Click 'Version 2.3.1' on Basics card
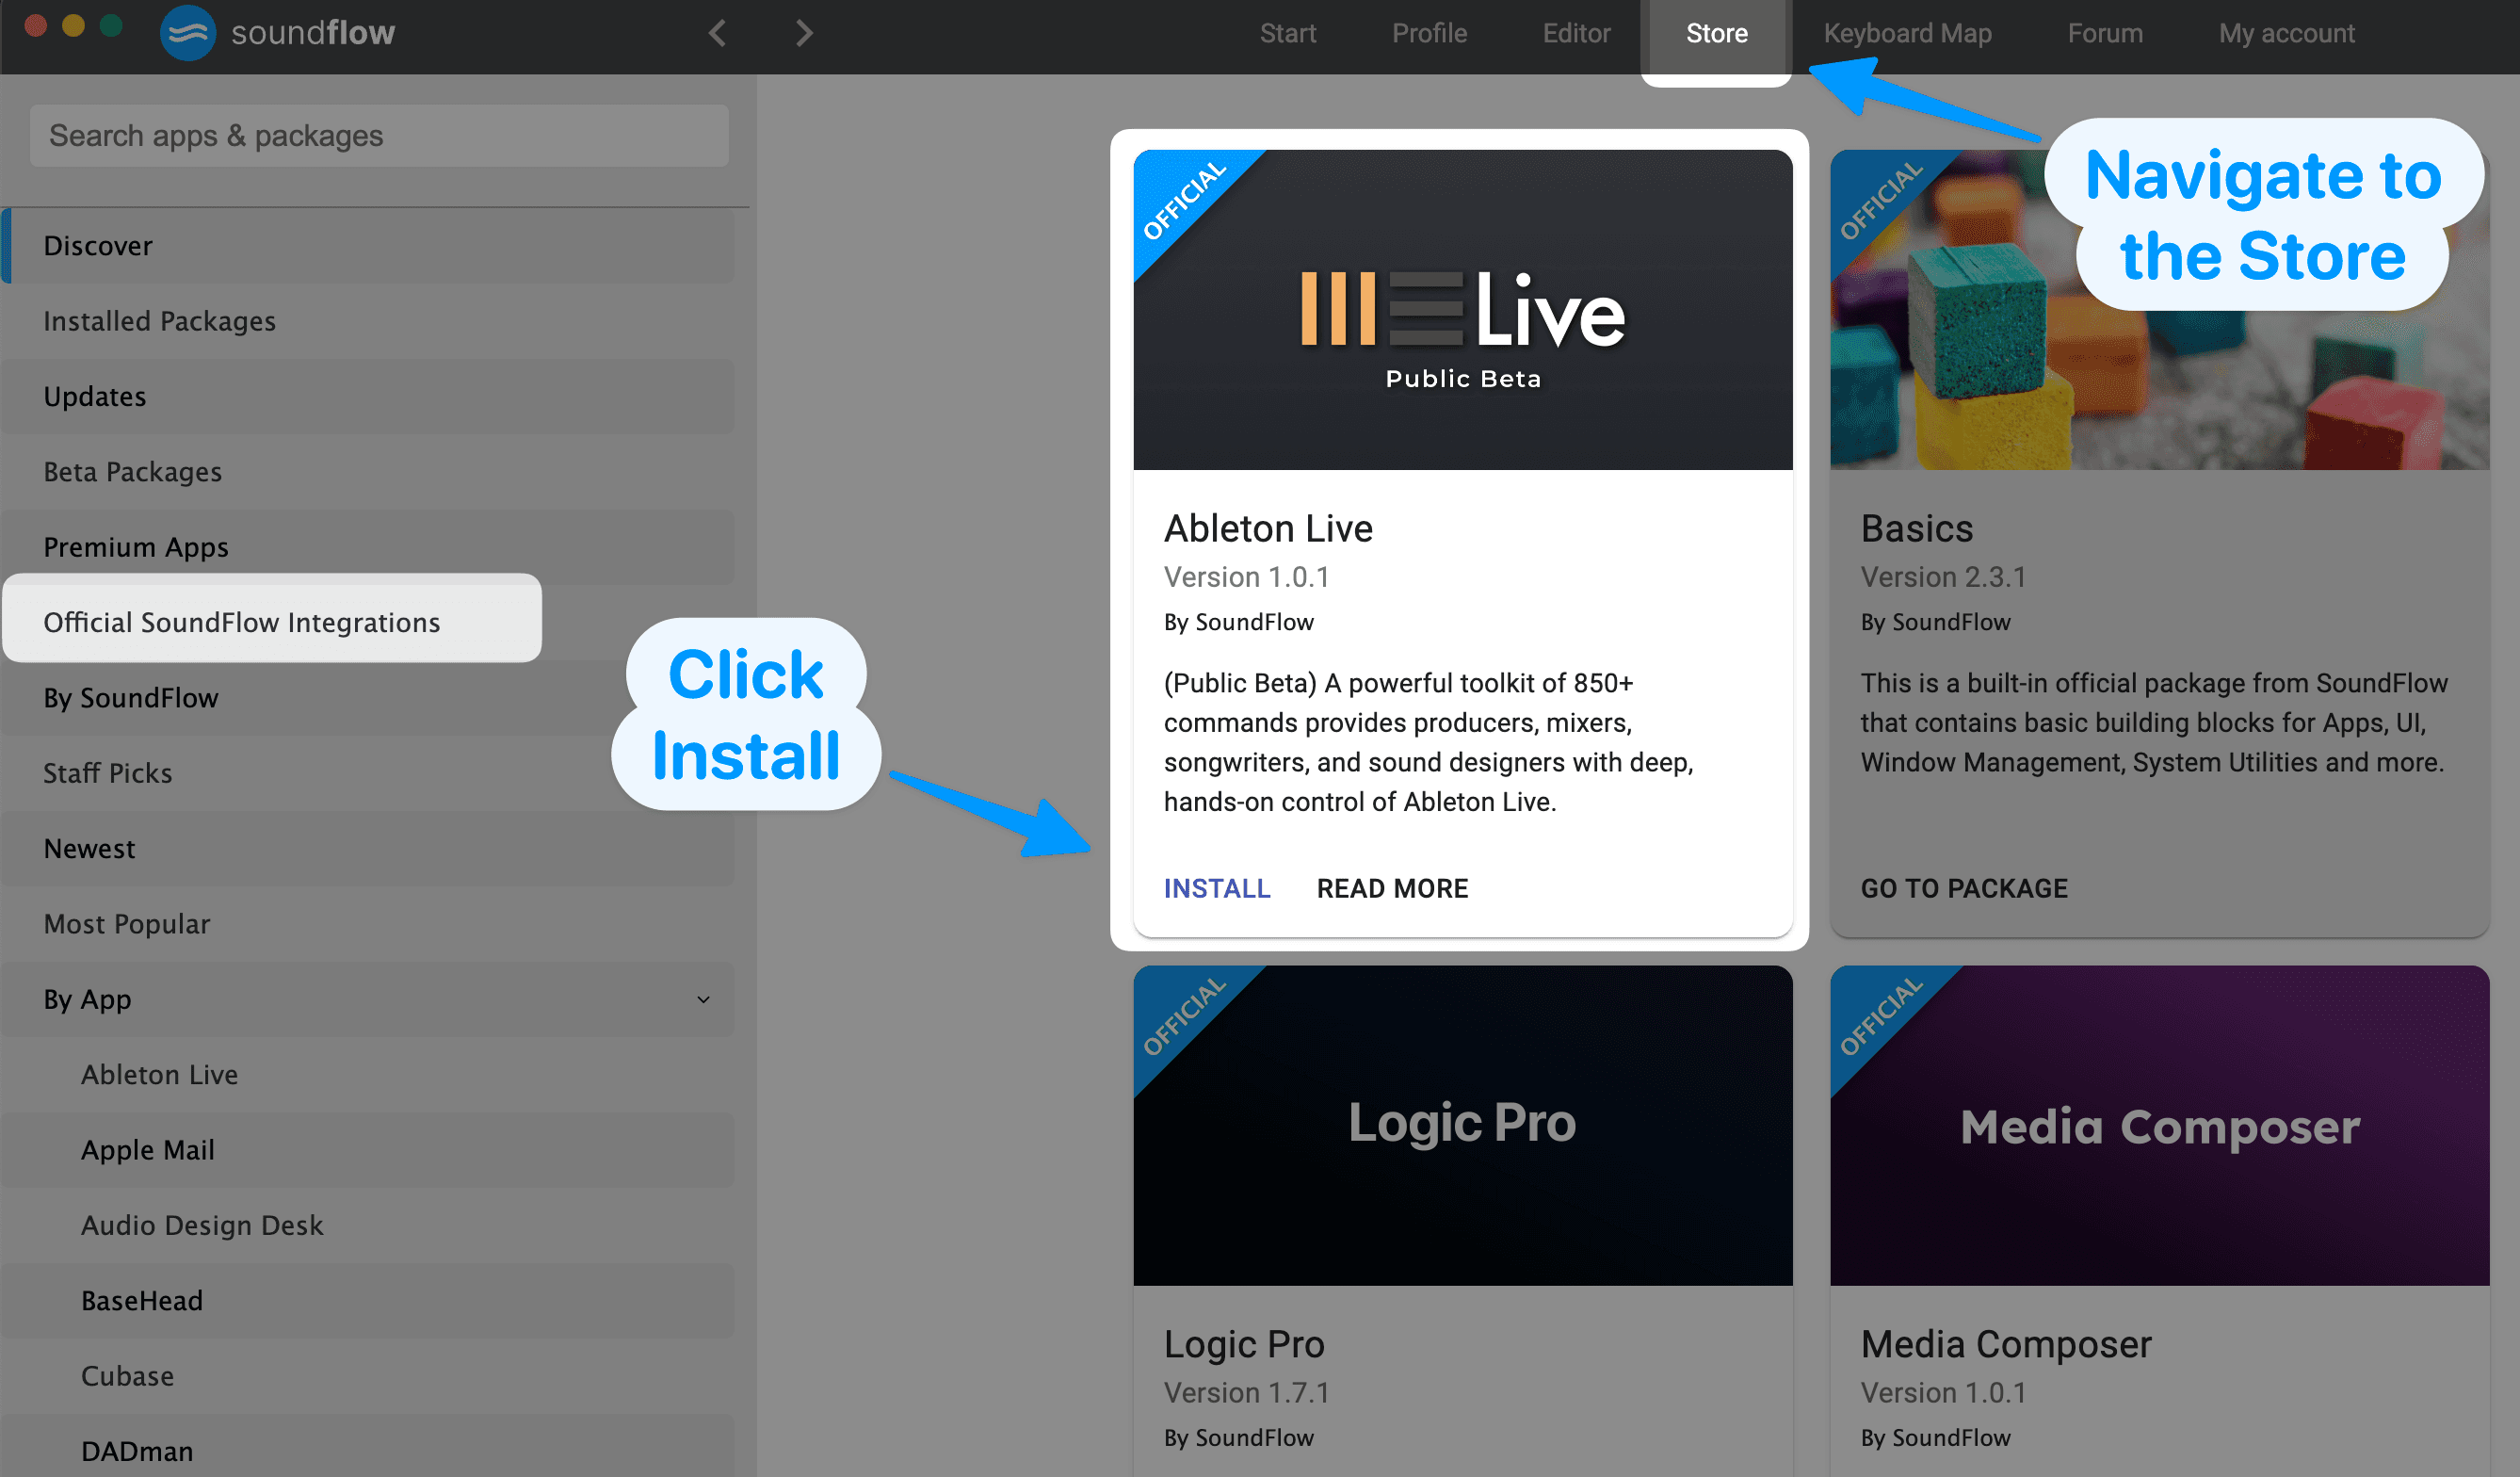This screenshot has height=1477, width=2520. (1943, 577)
